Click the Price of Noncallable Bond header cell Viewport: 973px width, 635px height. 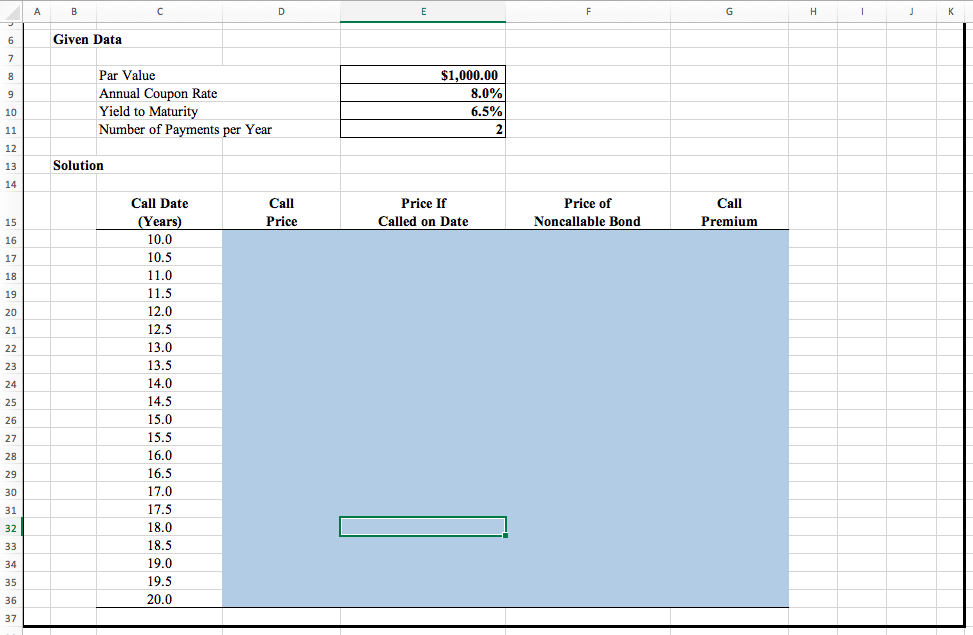587,211
